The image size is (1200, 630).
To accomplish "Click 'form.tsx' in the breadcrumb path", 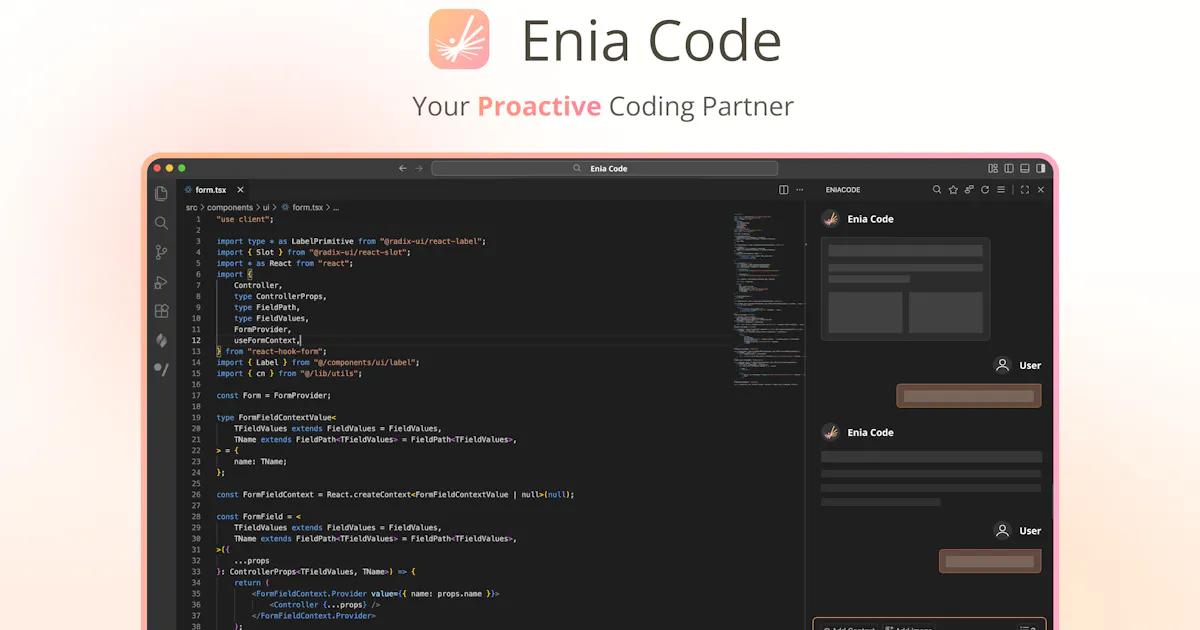I will (x=307, y=208).
